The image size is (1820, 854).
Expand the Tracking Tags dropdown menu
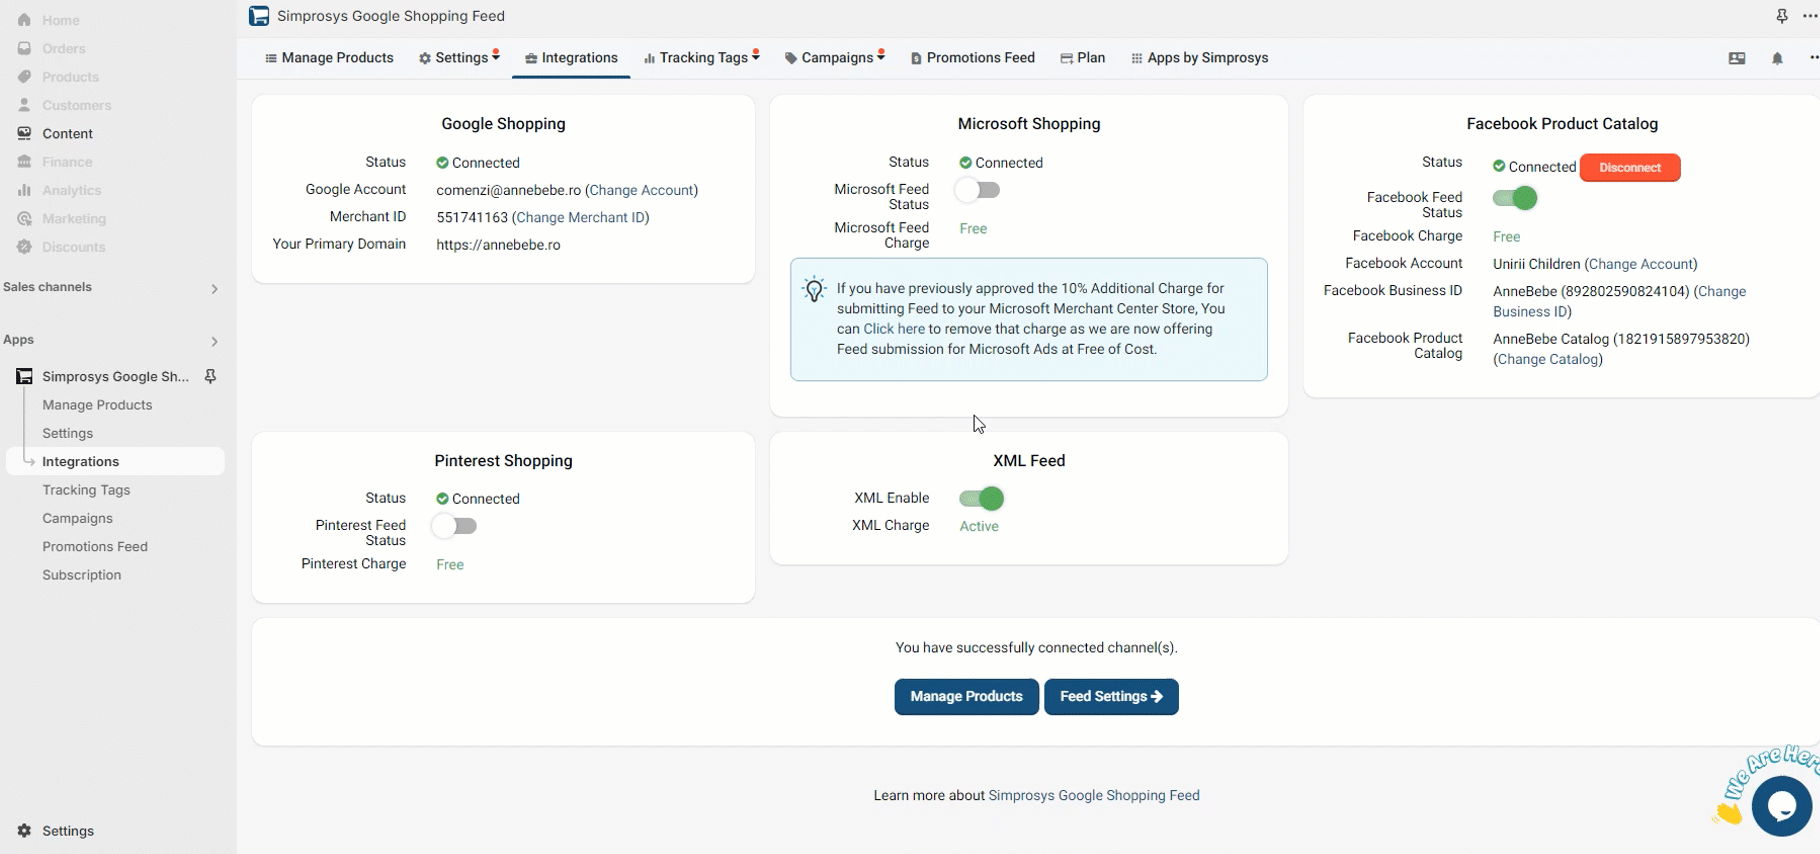point(702,58)
